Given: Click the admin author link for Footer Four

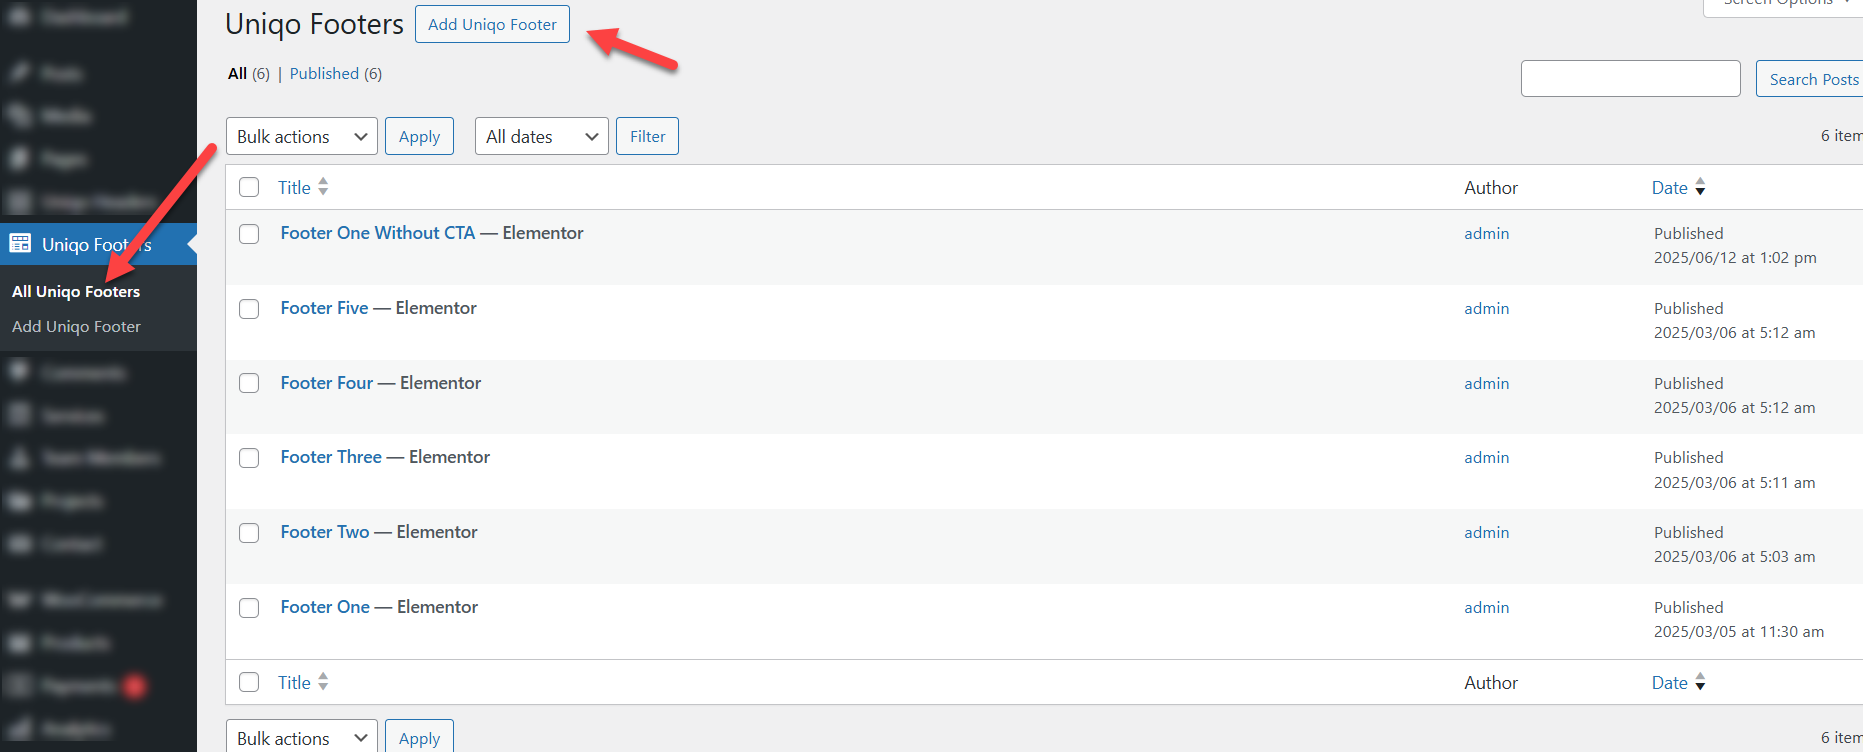Looking at the screenshot, I should click(1486, 384).
